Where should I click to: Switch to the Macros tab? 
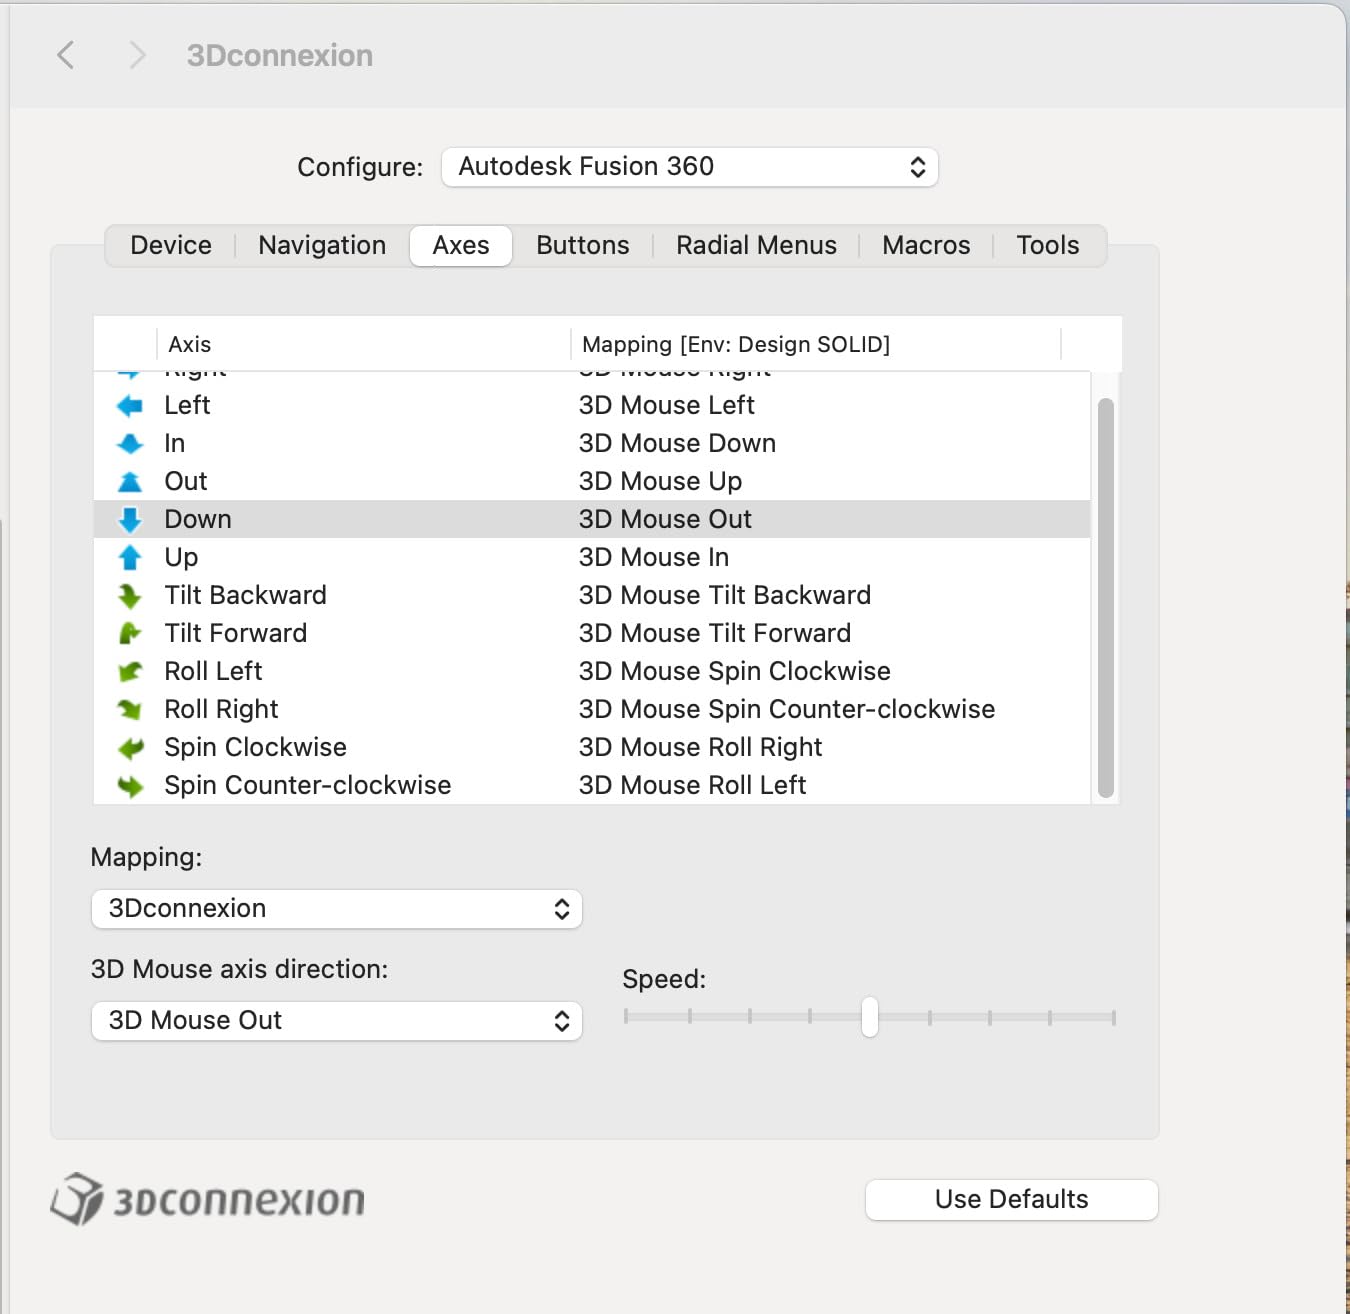point(926,246)
